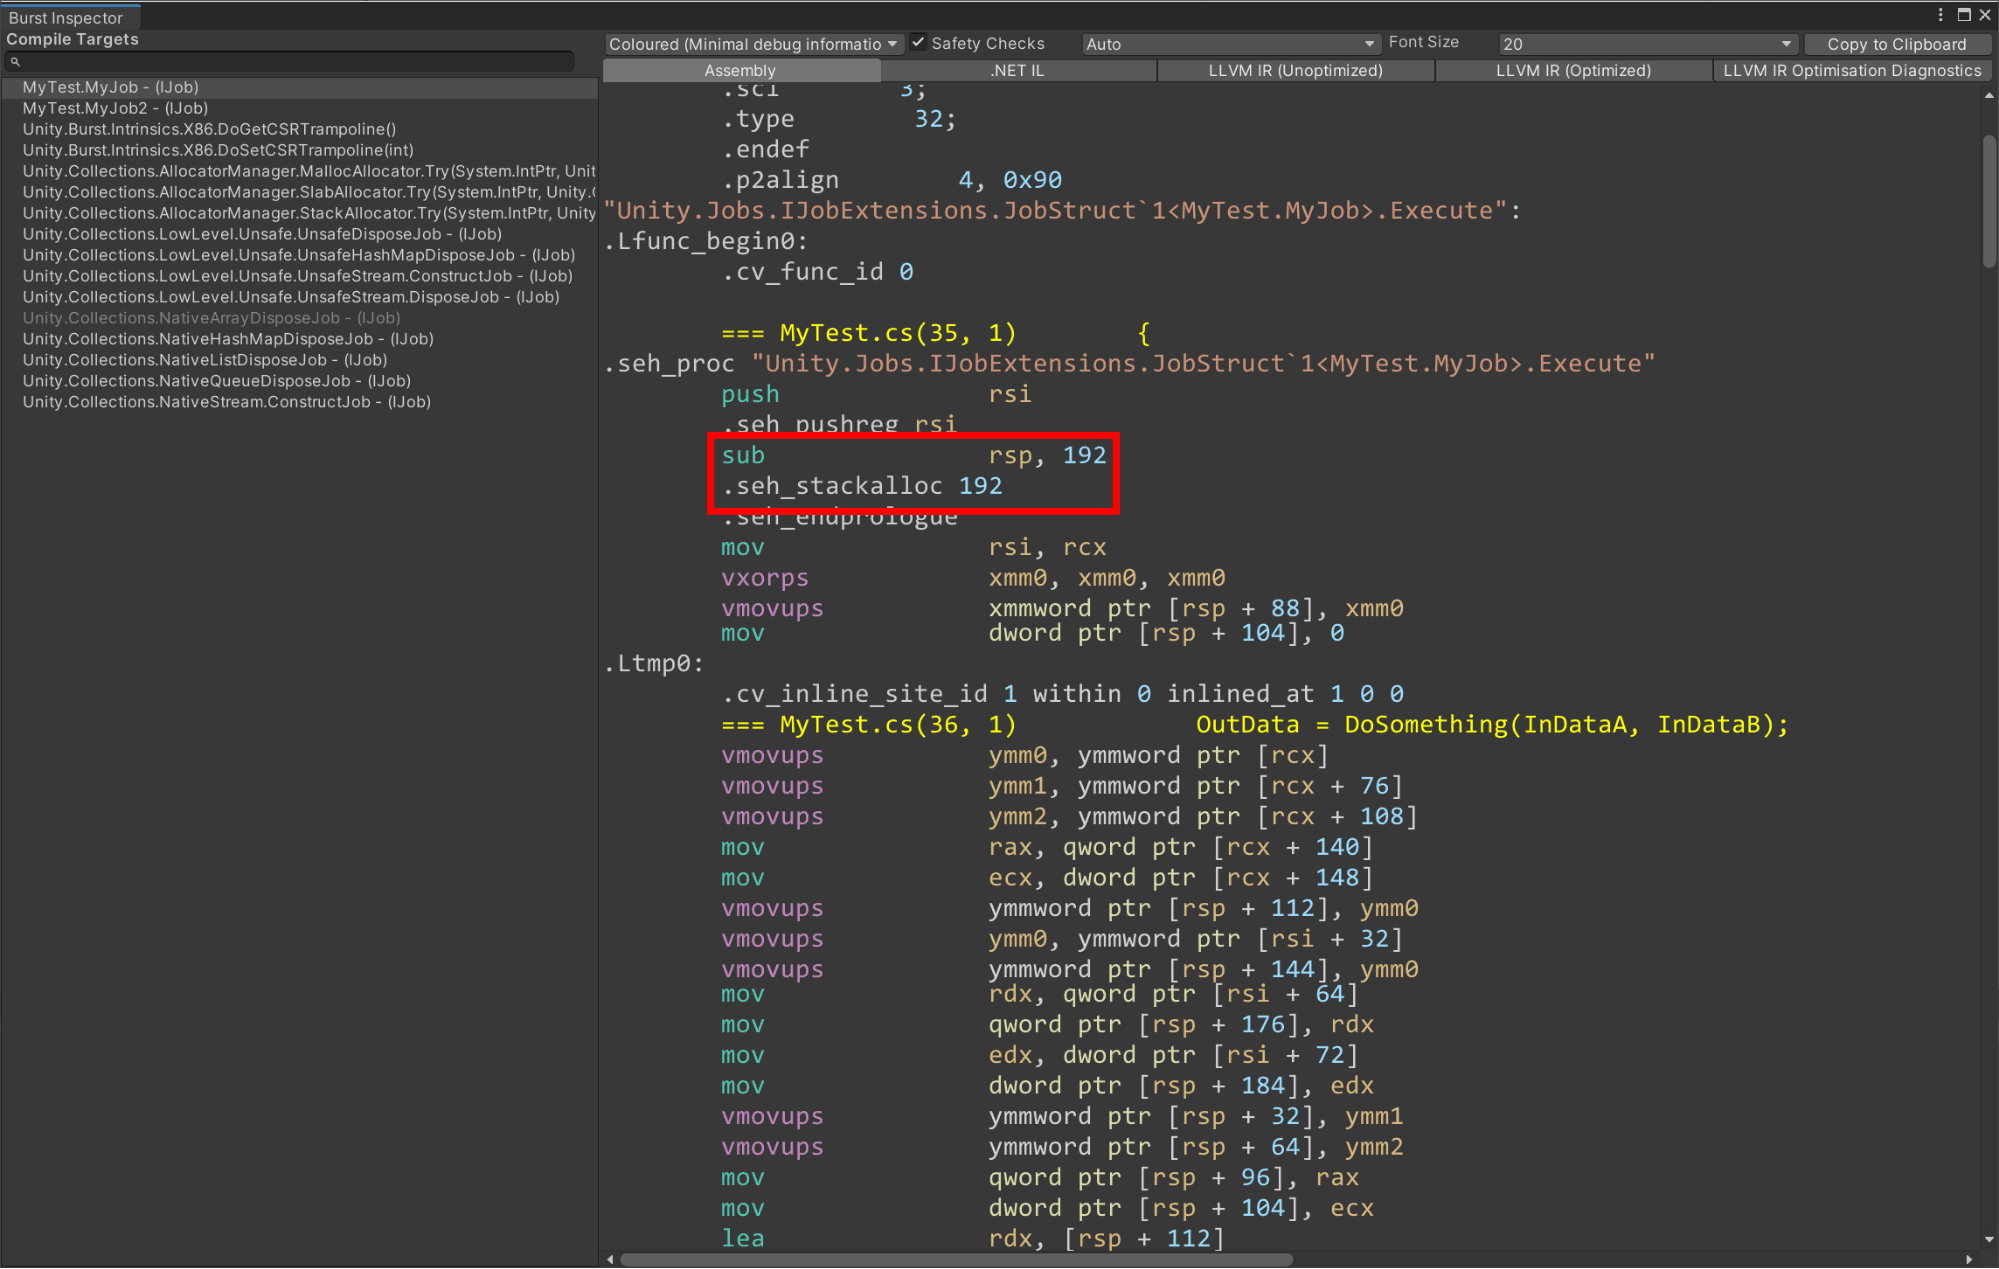1999x1269 pixels.
Task: Open the window options kebab menu
Action: point(1941,15)
